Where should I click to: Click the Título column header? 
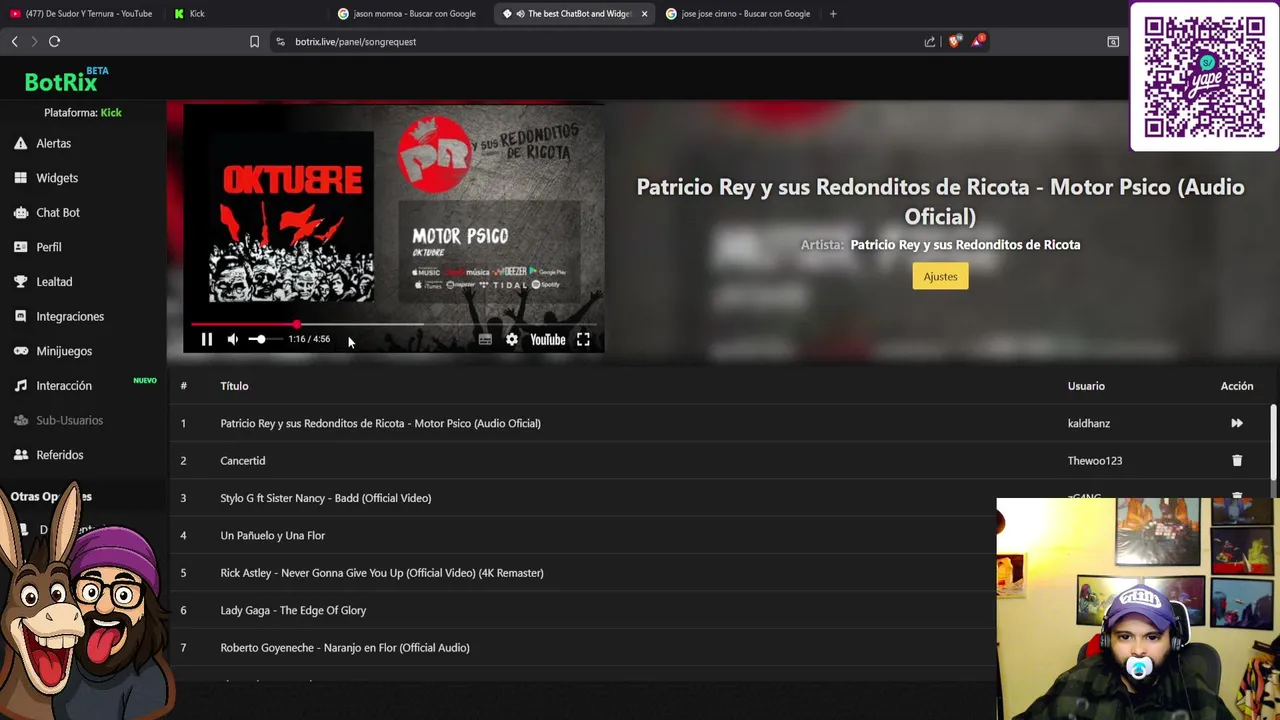click(x=234, y=386)
